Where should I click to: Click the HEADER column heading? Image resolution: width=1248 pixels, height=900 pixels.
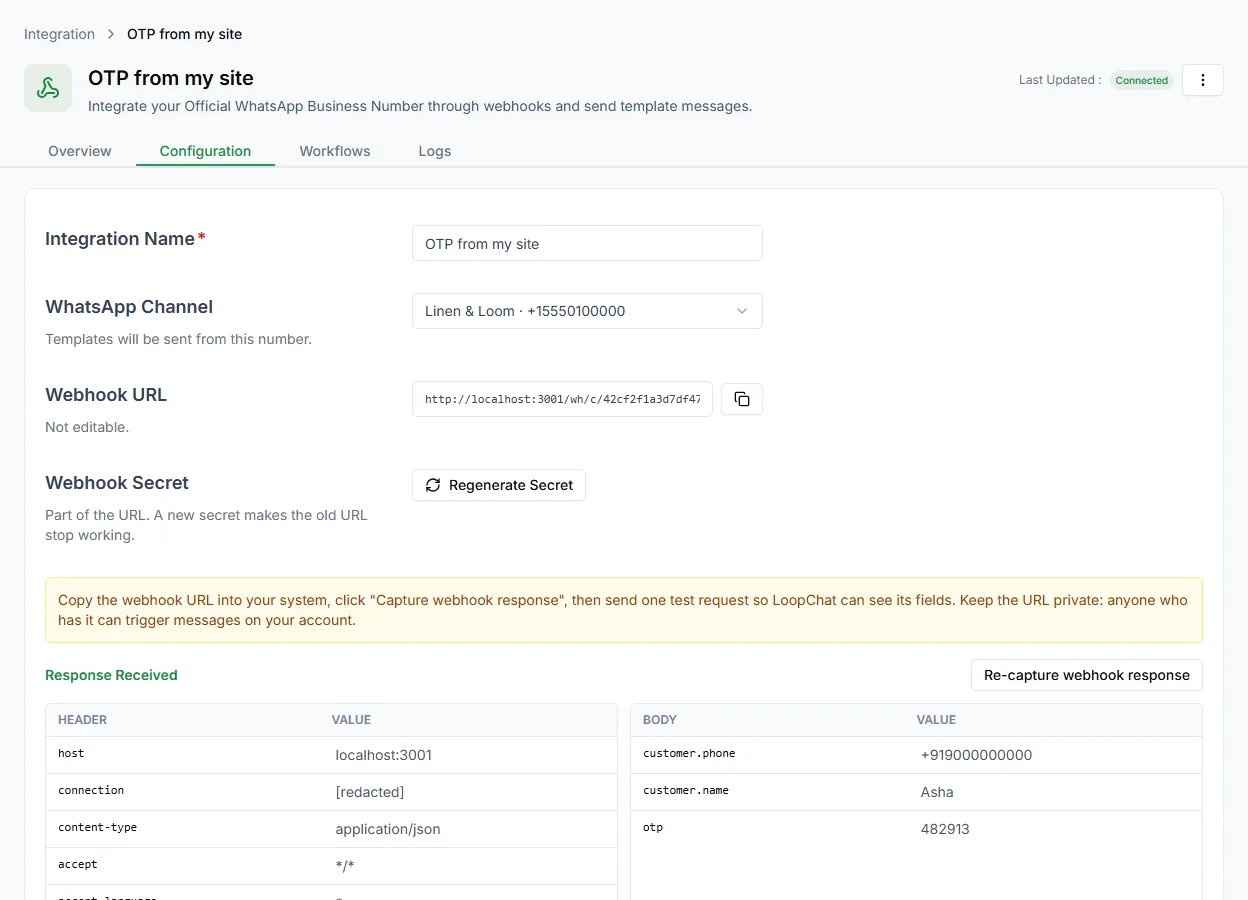point(82,720)
